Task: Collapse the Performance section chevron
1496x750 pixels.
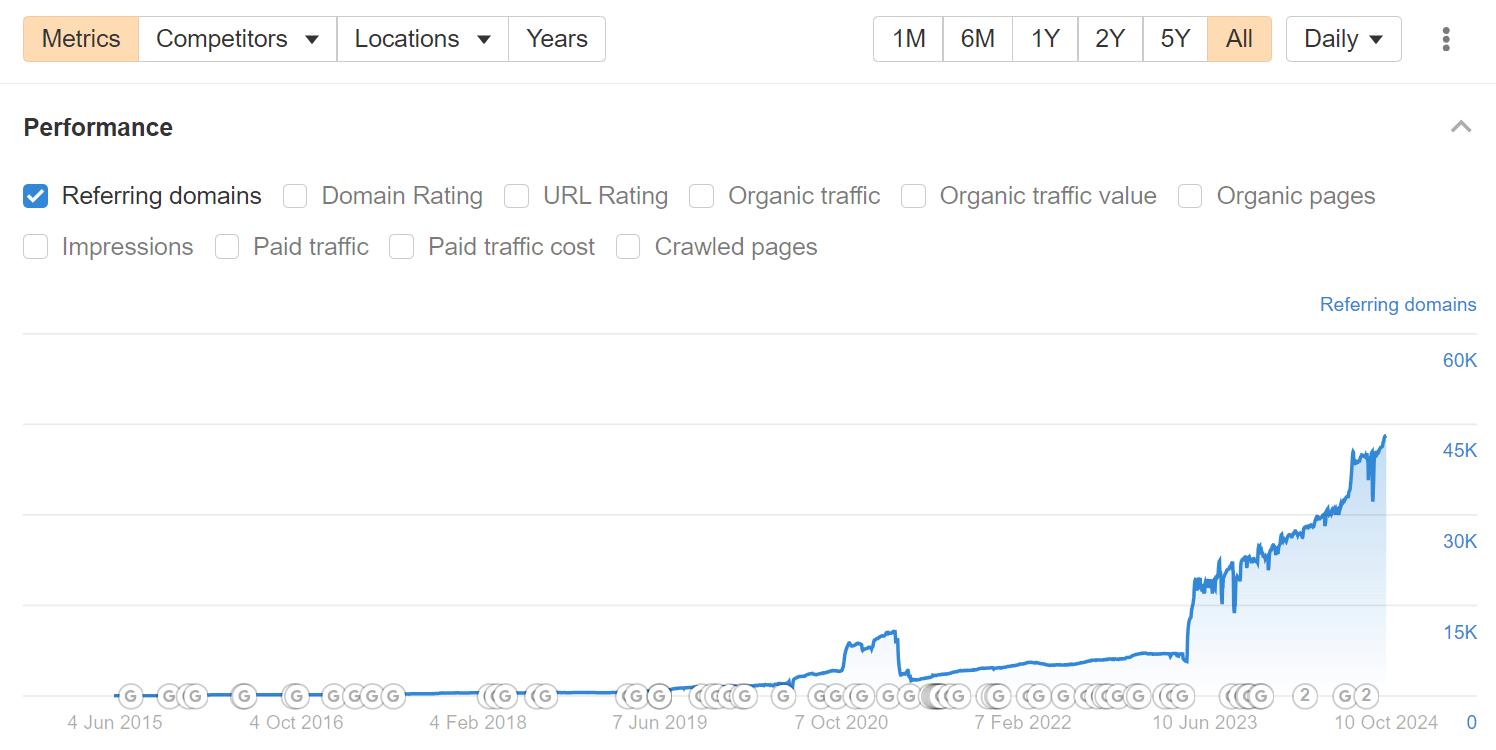Action: tap(1461, 127)
